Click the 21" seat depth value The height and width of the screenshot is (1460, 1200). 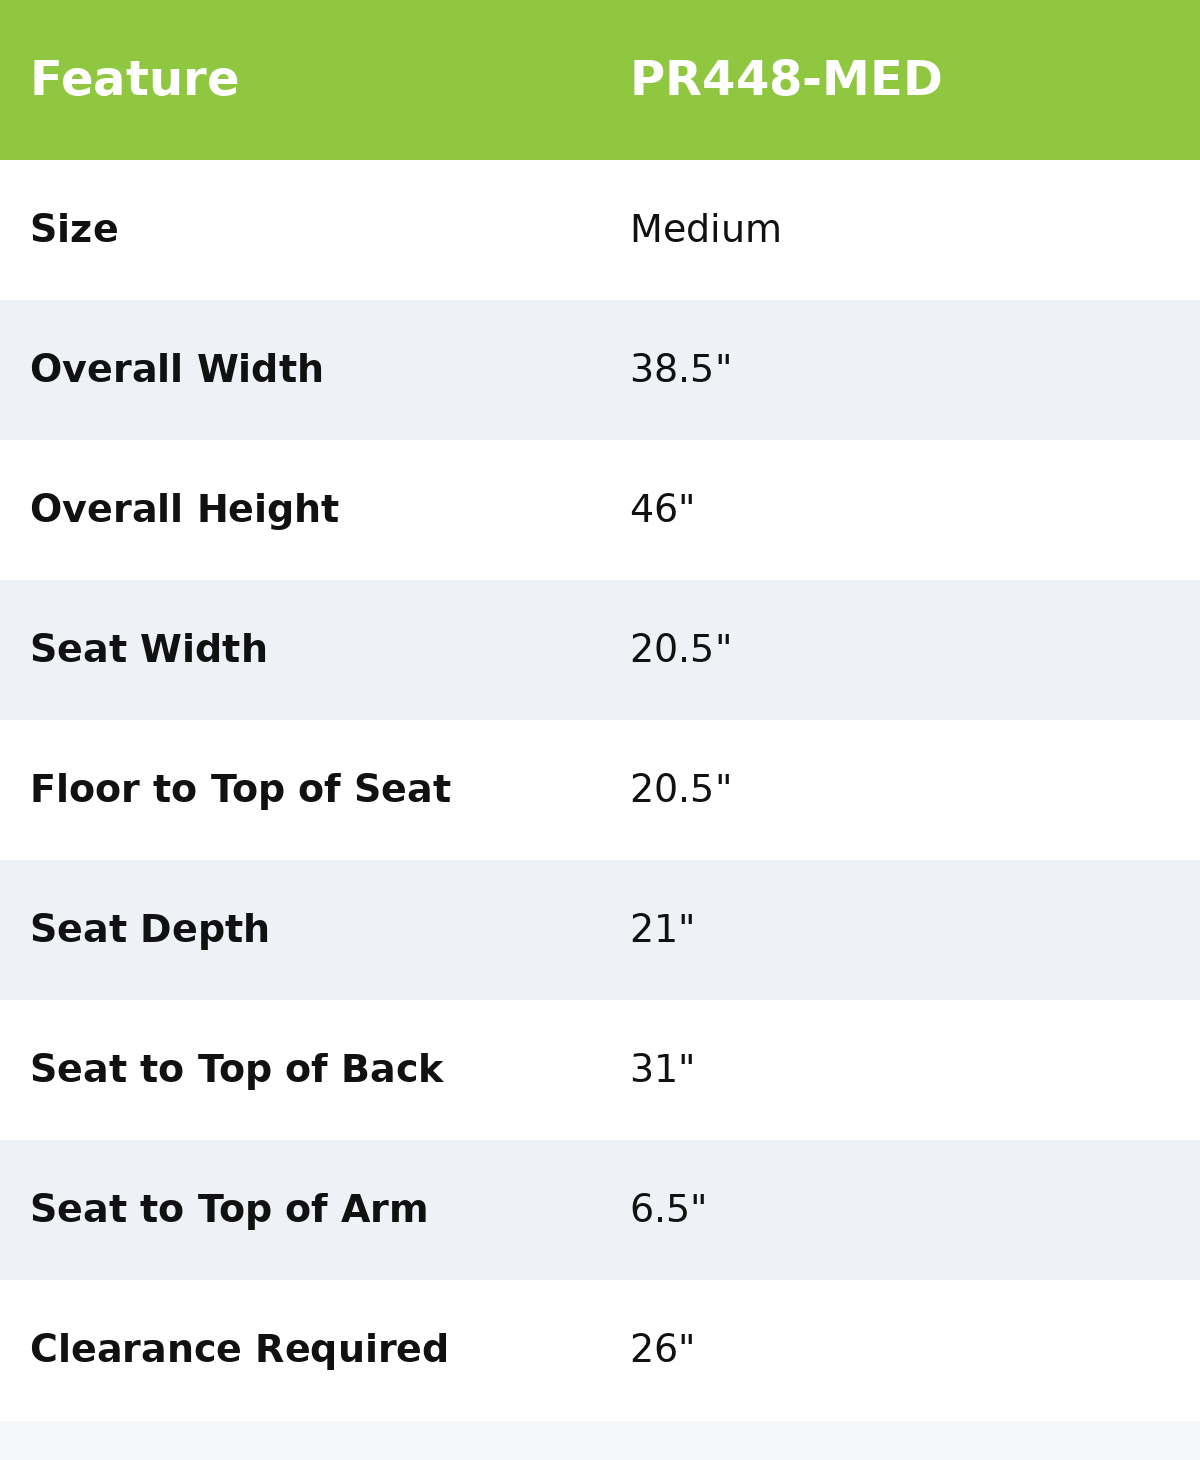(662, 930)
